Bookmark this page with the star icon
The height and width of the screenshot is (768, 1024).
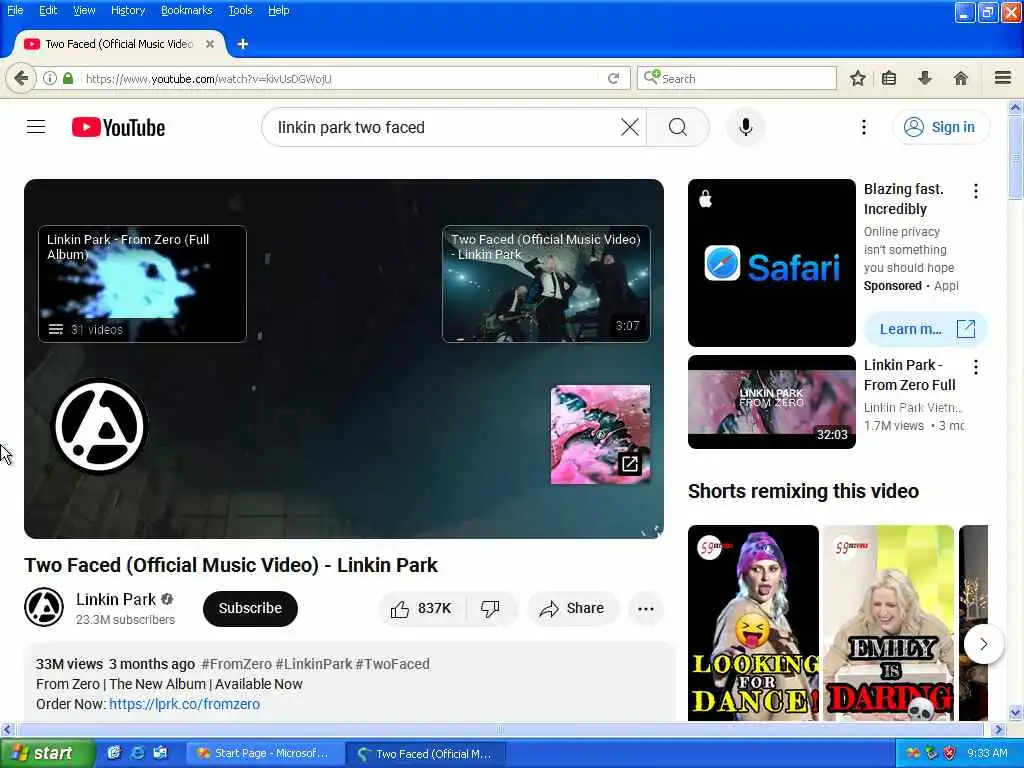[857, 78]
